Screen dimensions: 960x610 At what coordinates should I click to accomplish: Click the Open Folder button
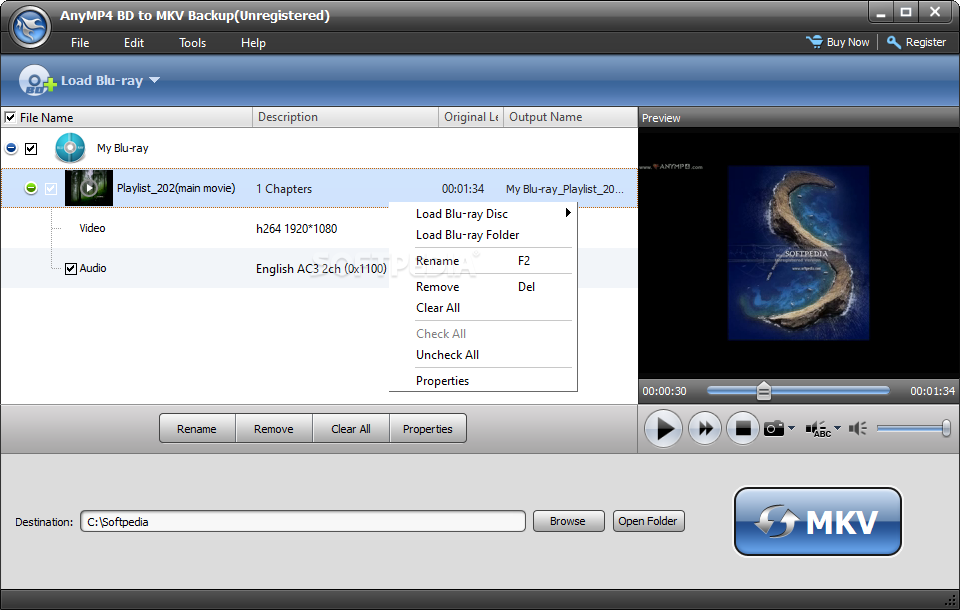pos(648,521)
